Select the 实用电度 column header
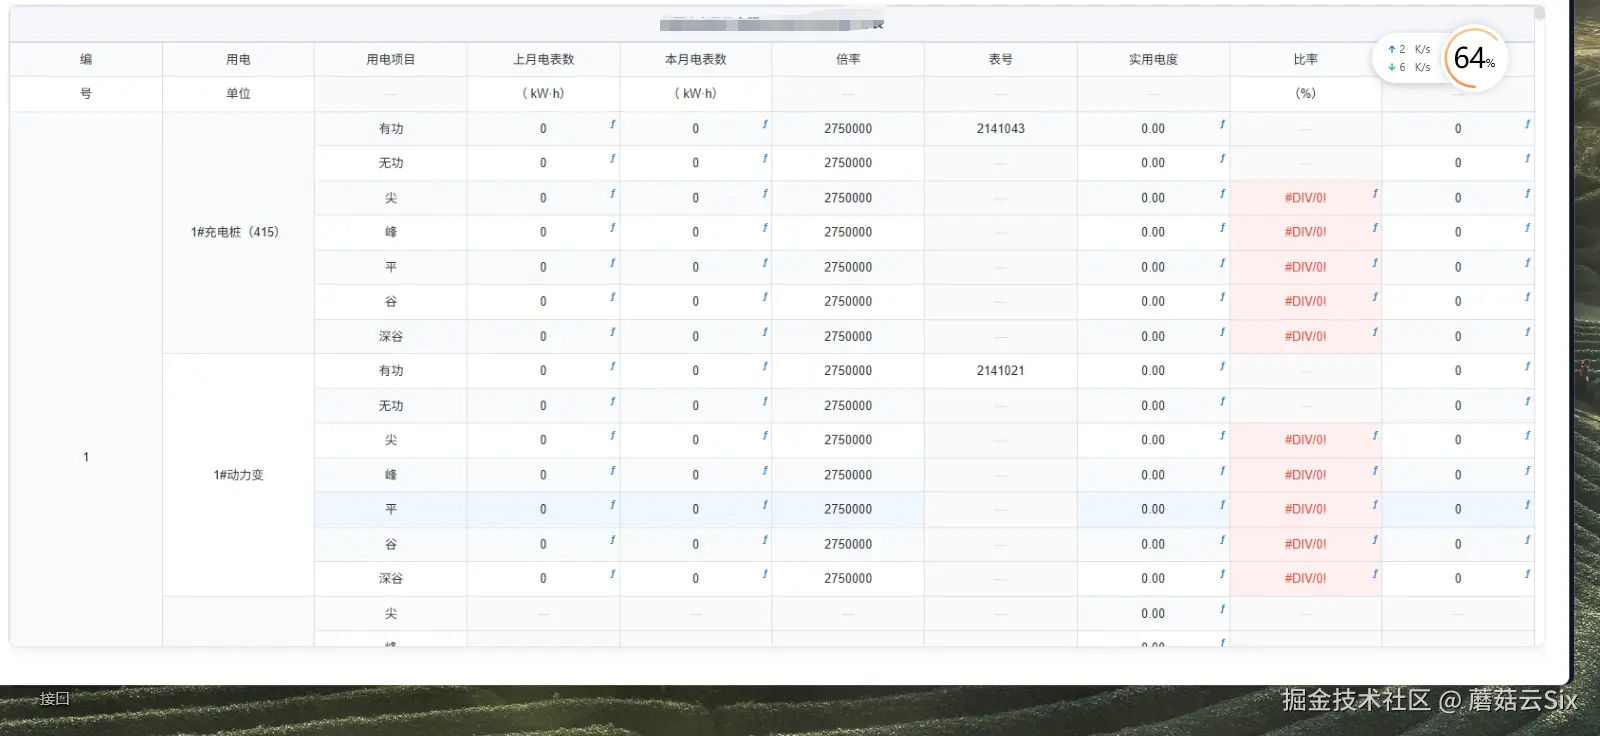Viewport: 1600px width, 736px height. [x=1153, y=59]
